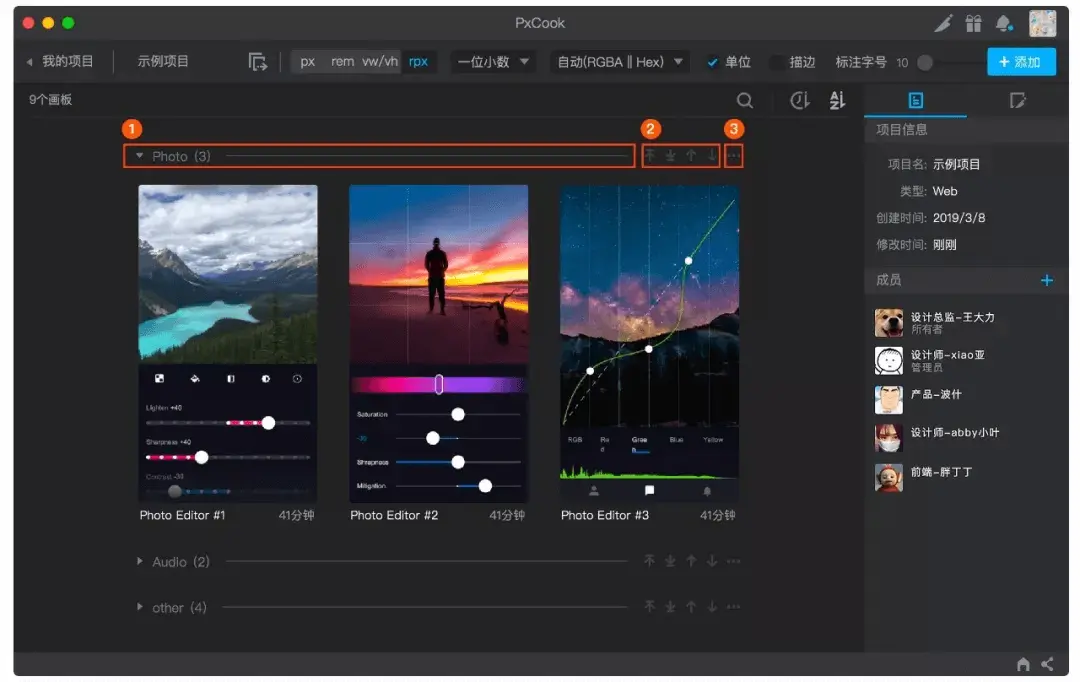The image size is (1080, 682).
Task: Click the search magnifier icon above artboards
Action: tap(745, 100)
